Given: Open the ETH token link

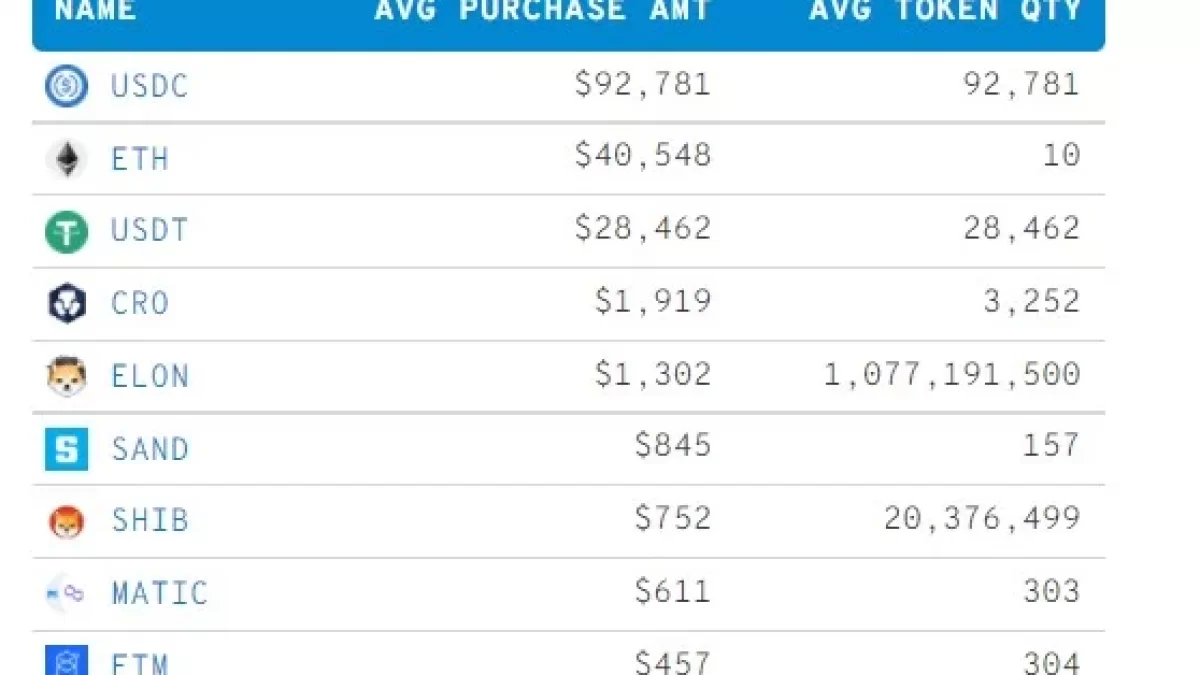Looking at the screenshot, I should [140, 159].
